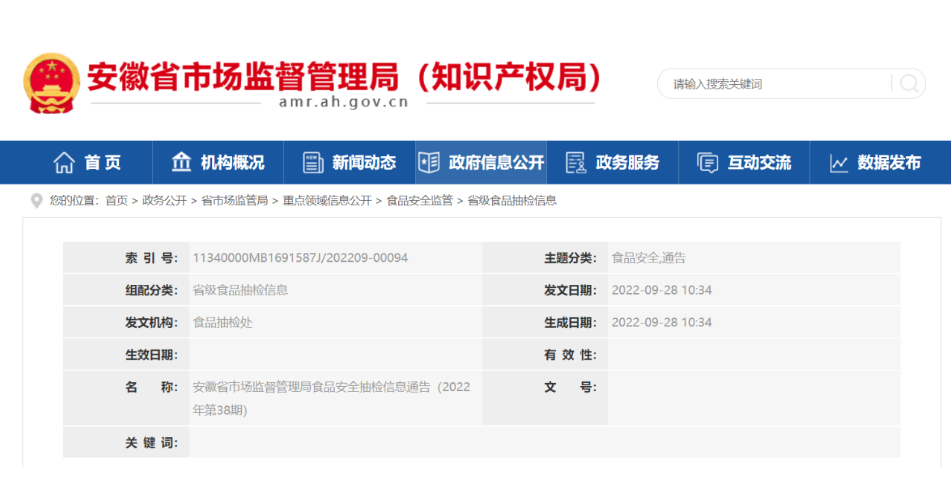This screenshot has height=503, width=951.
Task: Open the 机构概况 menu item
Action: 232,163
